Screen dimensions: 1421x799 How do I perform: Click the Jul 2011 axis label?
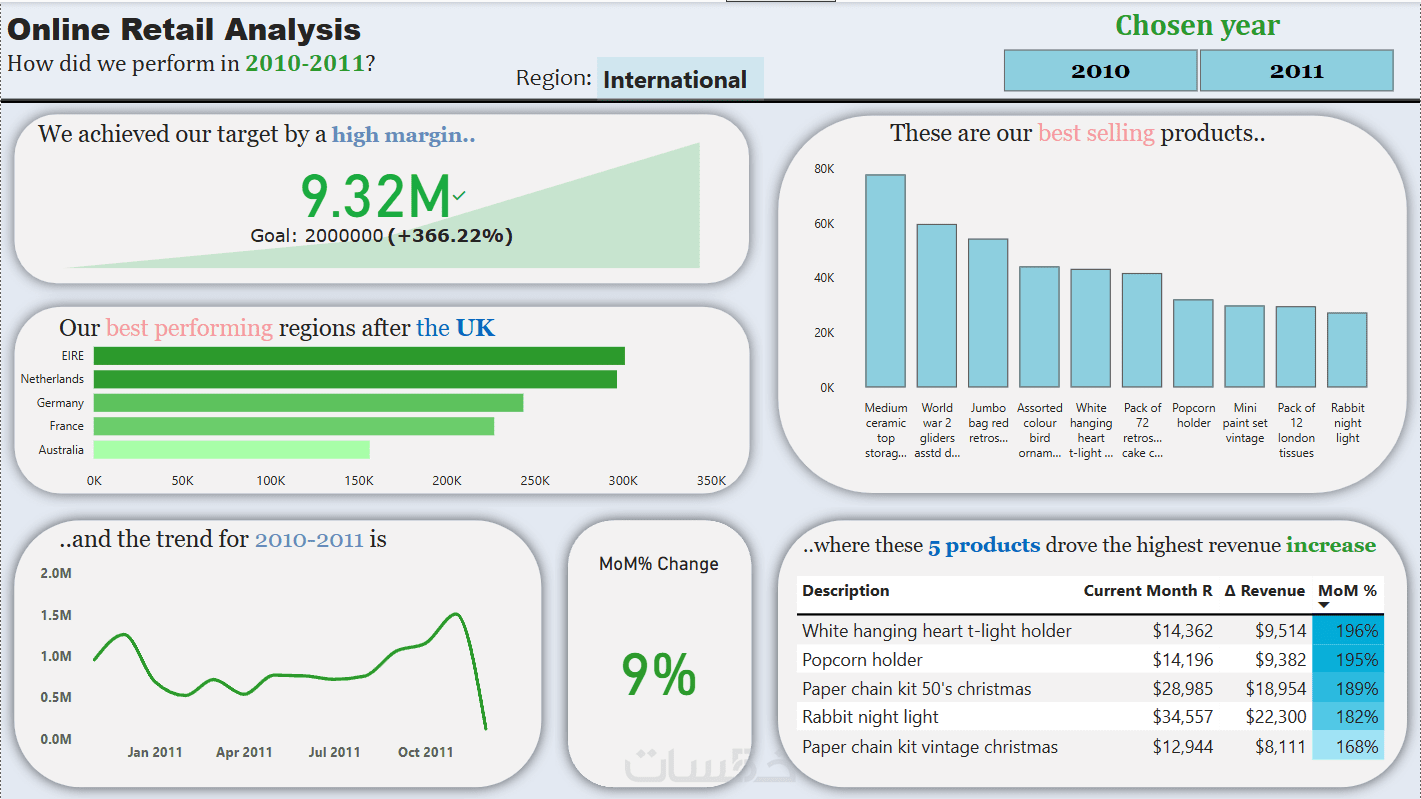click(334, 752)
